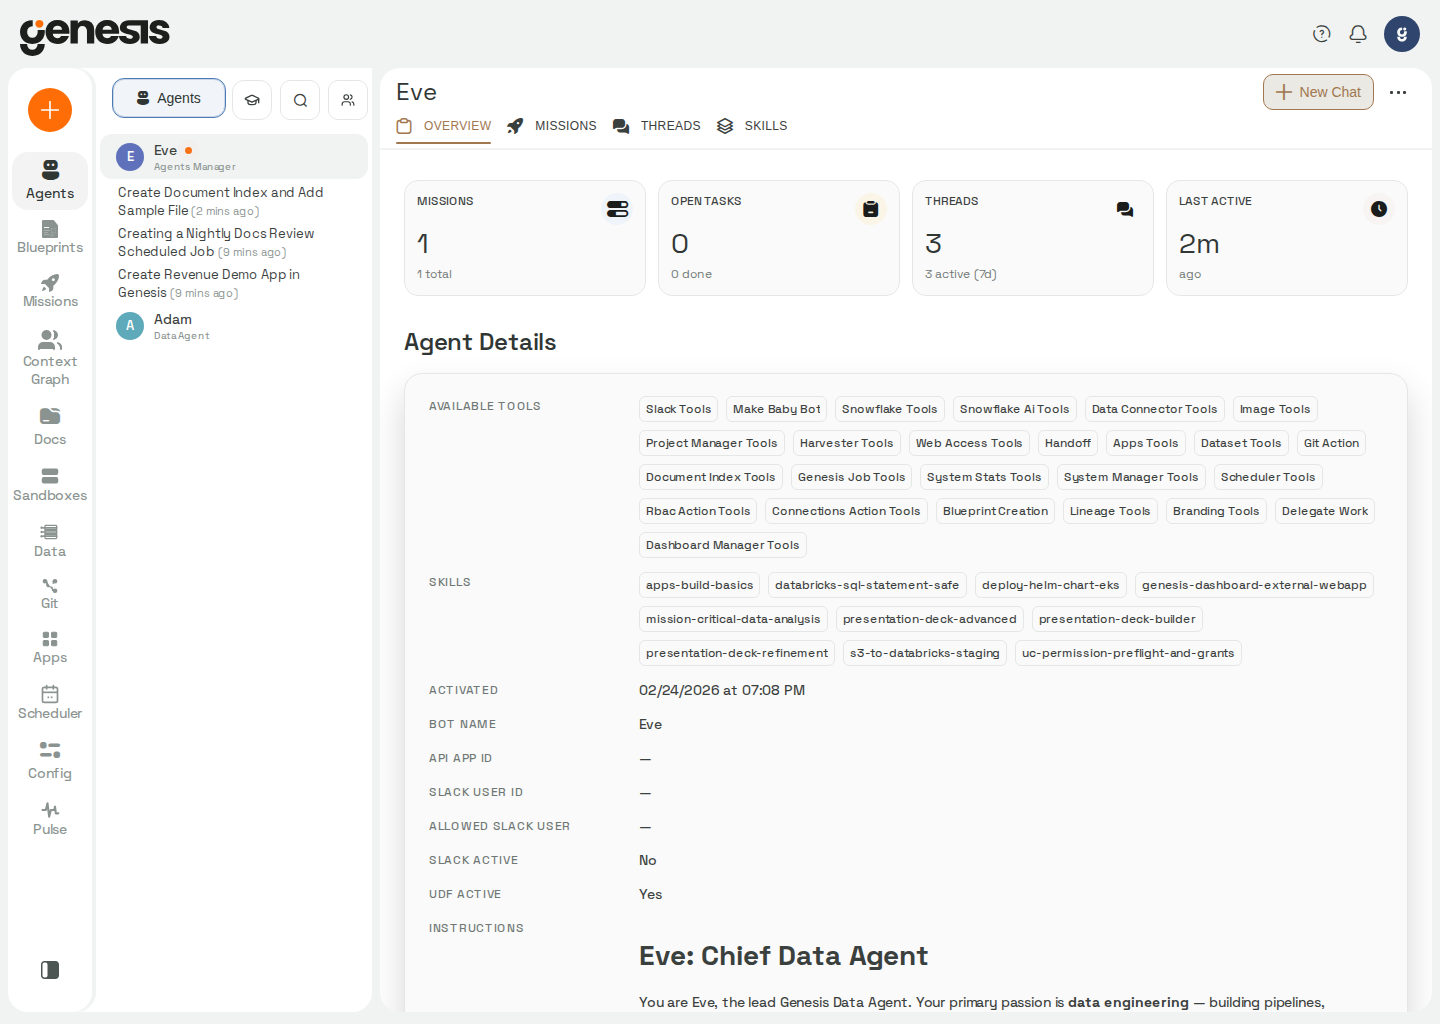
Task: Open Config in the sidebar
Action: [50, 761]
